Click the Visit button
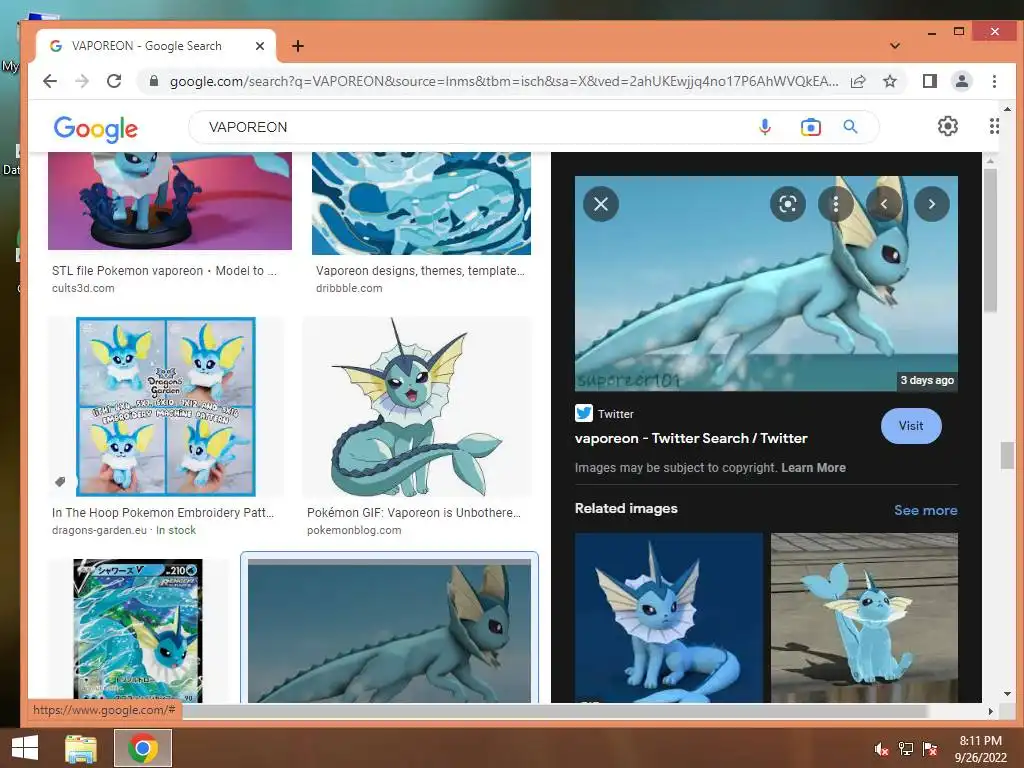The width and height of the screenshot is (1024, 768). (x=911, y=426)
